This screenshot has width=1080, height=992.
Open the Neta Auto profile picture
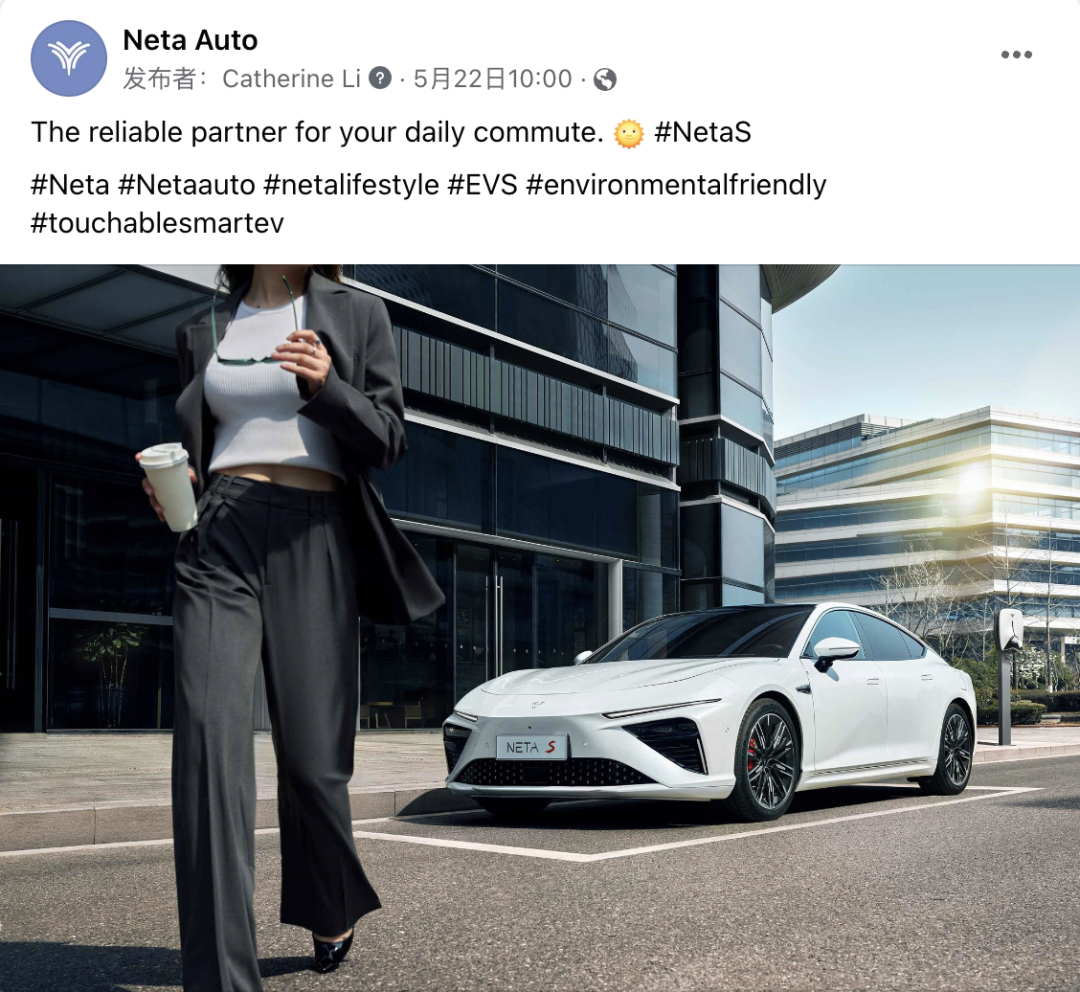[69, 58]
